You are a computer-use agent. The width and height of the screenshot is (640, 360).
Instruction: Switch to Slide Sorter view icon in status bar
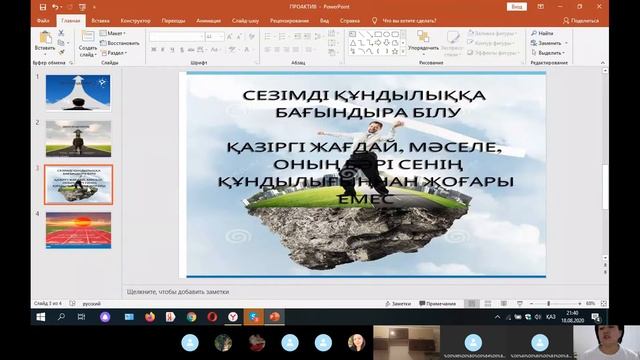488,304
